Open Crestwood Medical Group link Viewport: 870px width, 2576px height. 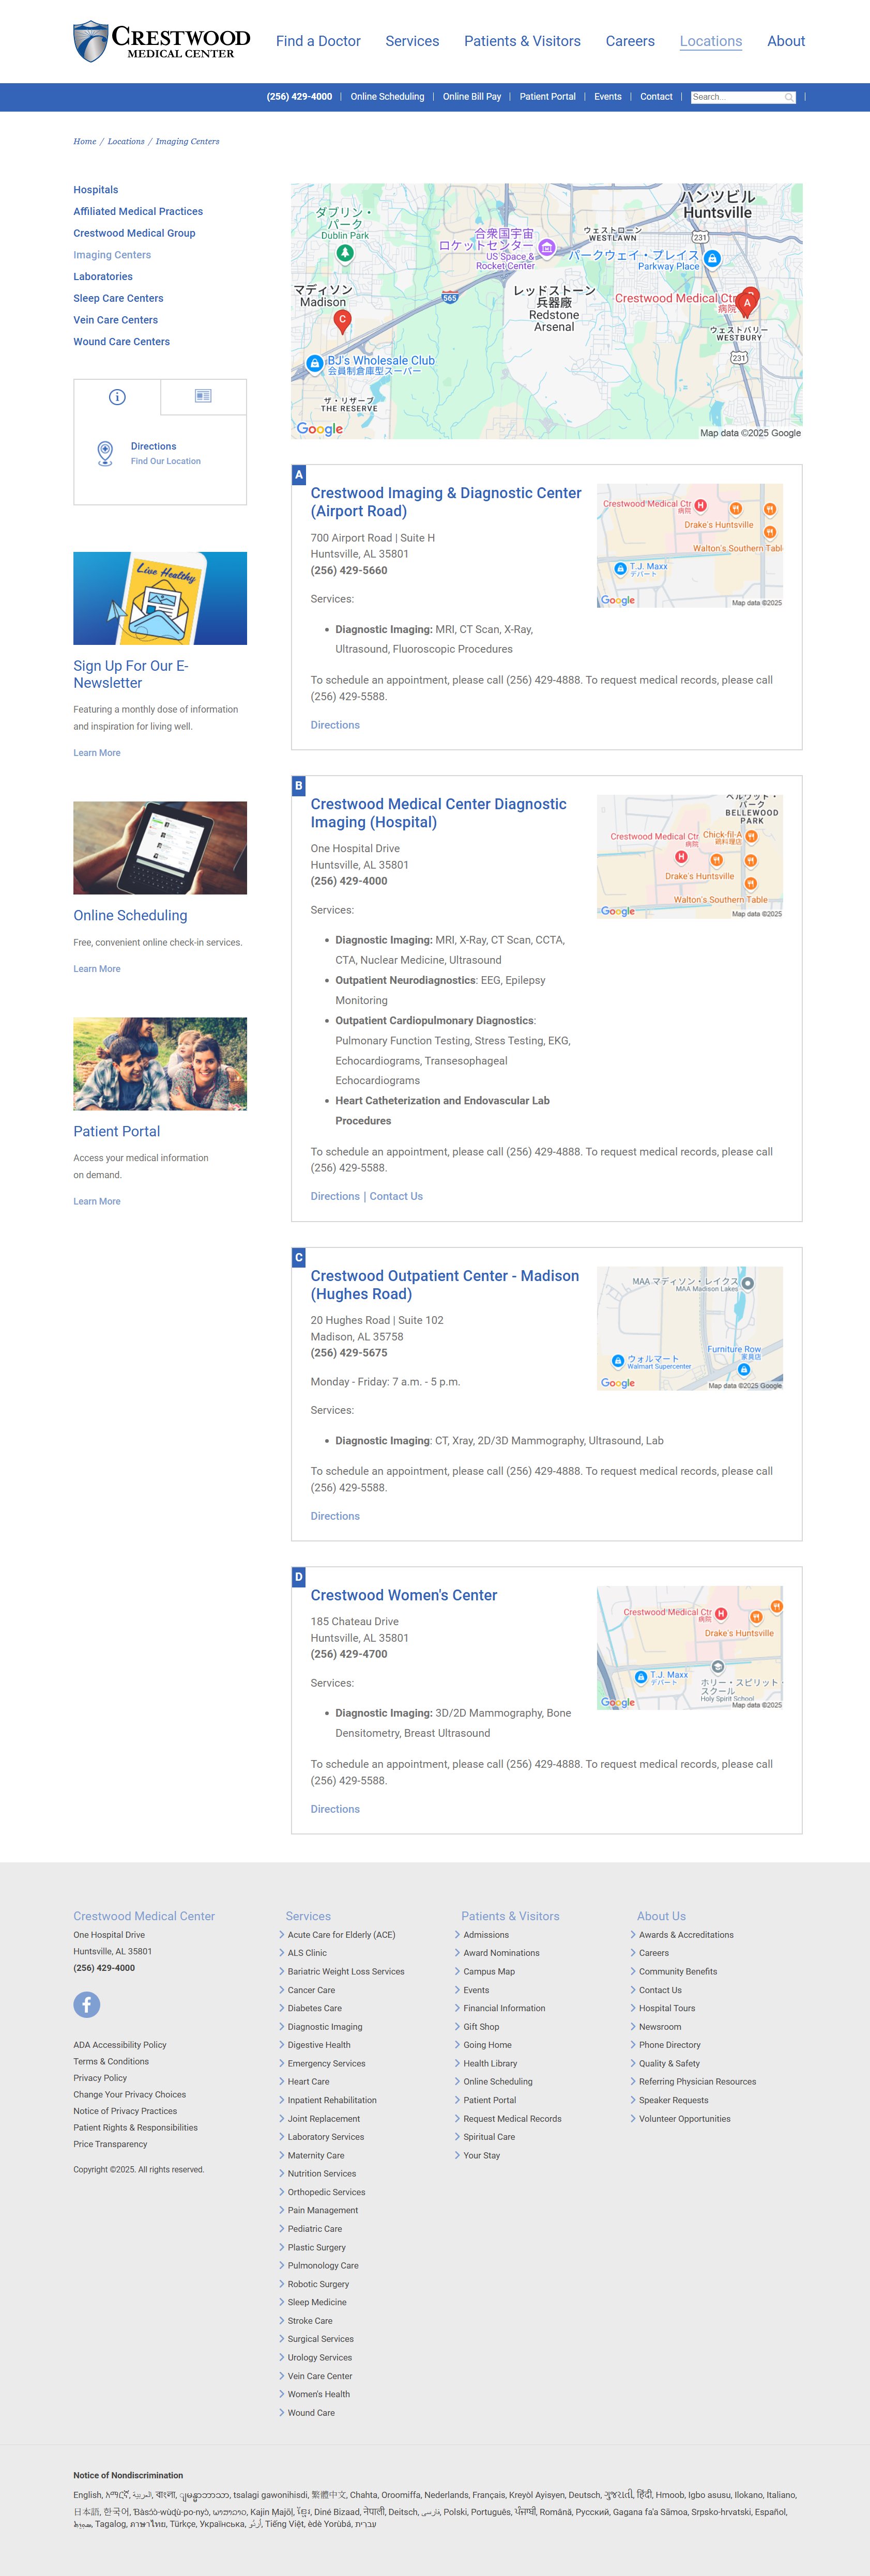(x=134, y=233)
